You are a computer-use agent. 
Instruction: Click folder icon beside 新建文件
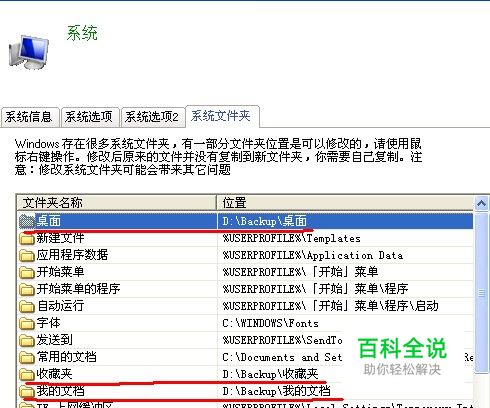pyautogui.click(x=27, y=238)
